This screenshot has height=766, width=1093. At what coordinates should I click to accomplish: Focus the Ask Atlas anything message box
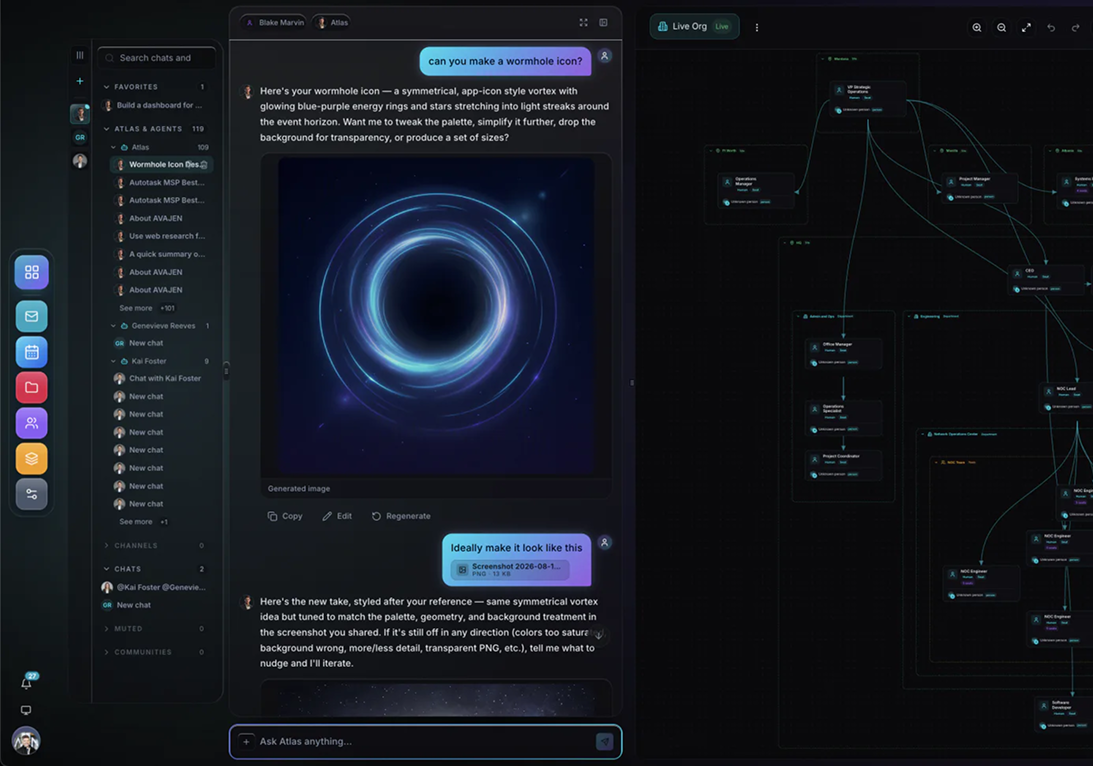[x=426, y=742]
